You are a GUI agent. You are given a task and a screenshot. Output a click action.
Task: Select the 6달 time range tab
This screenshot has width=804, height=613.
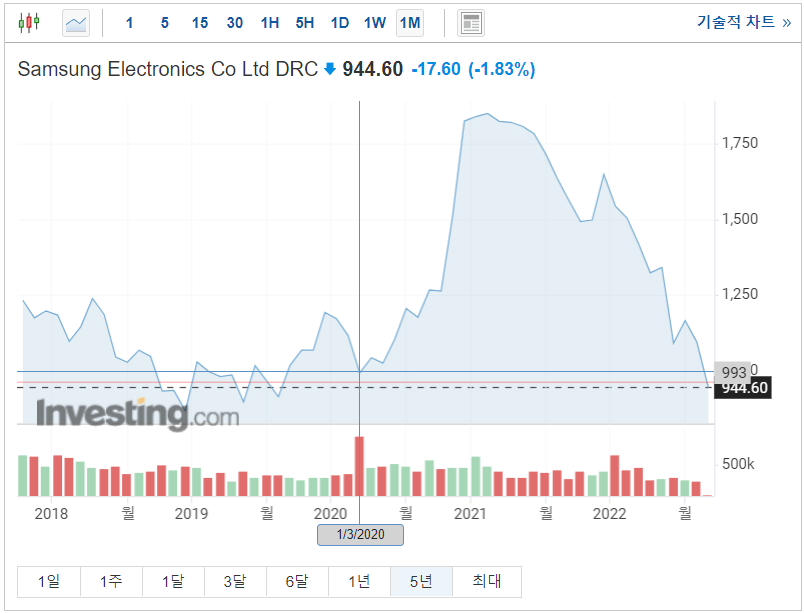297,581
